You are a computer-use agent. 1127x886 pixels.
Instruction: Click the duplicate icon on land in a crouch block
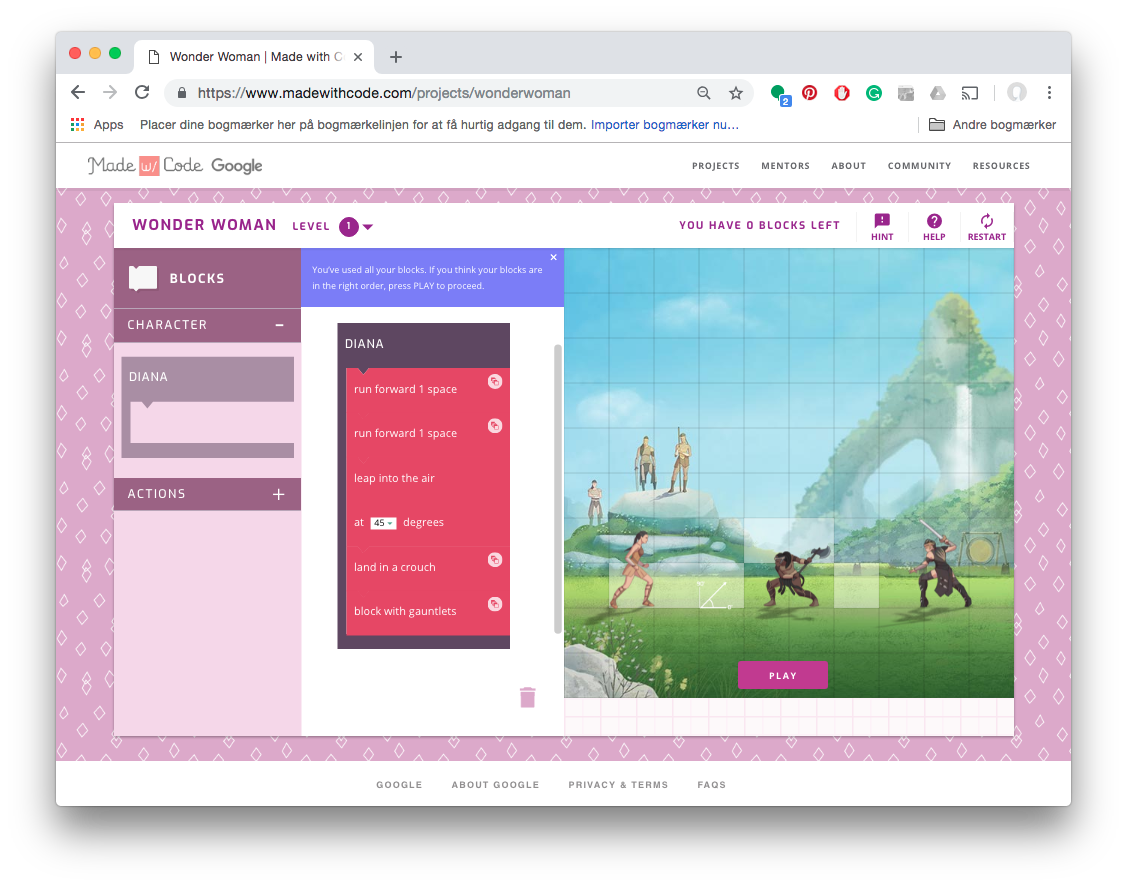(x=494, y=560)
